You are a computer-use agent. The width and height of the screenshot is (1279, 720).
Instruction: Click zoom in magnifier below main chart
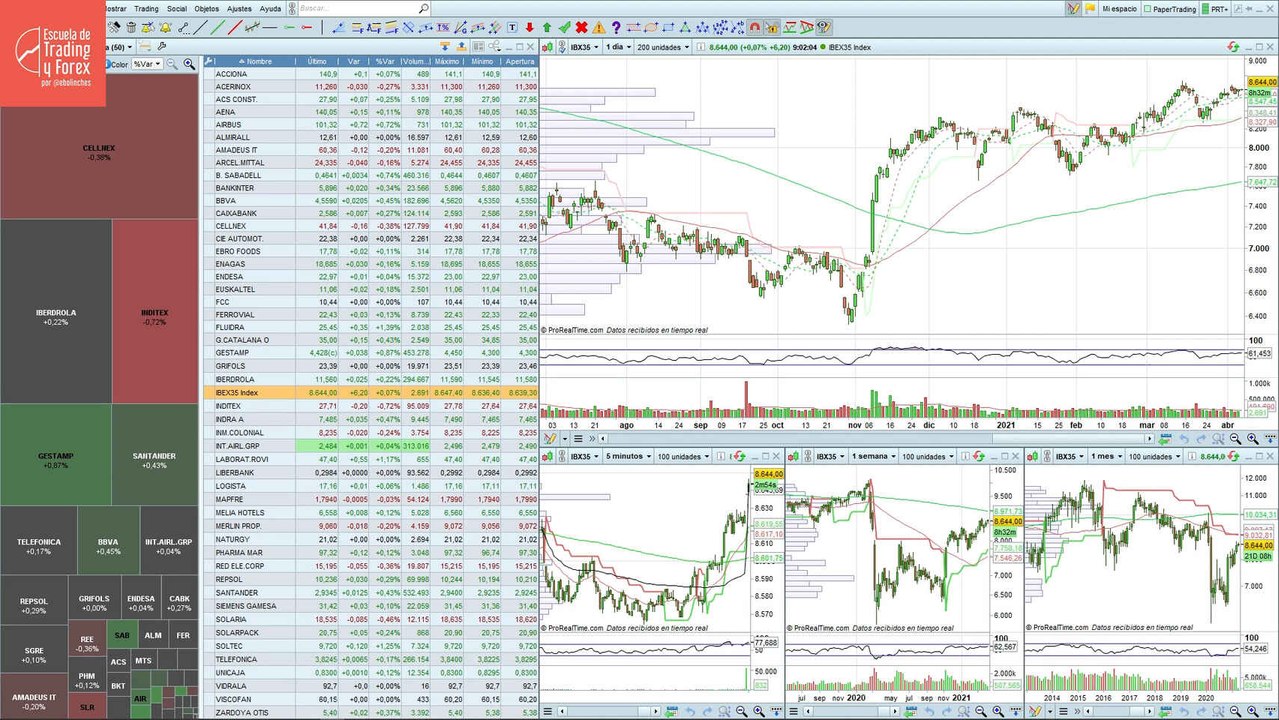[x=1252, y=438]
